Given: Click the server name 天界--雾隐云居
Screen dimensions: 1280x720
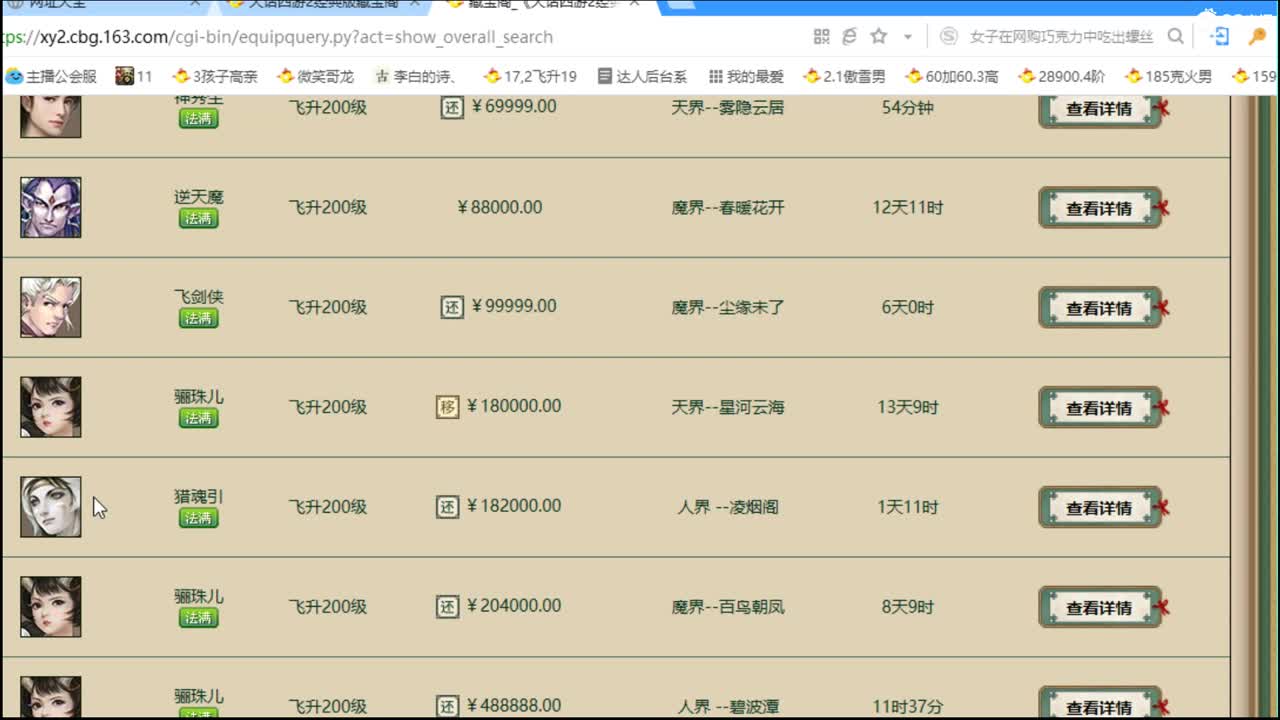Looking at the screenshot, I should [728, 107].
